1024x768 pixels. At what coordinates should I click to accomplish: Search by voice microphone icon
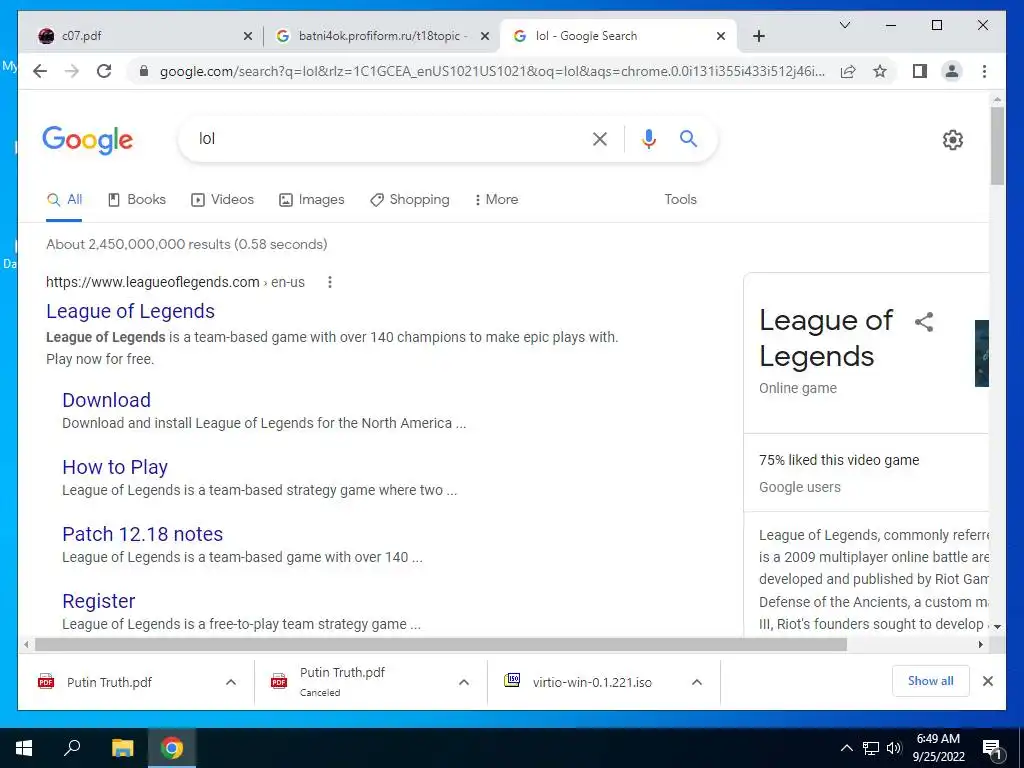click(x=648, y=138)
